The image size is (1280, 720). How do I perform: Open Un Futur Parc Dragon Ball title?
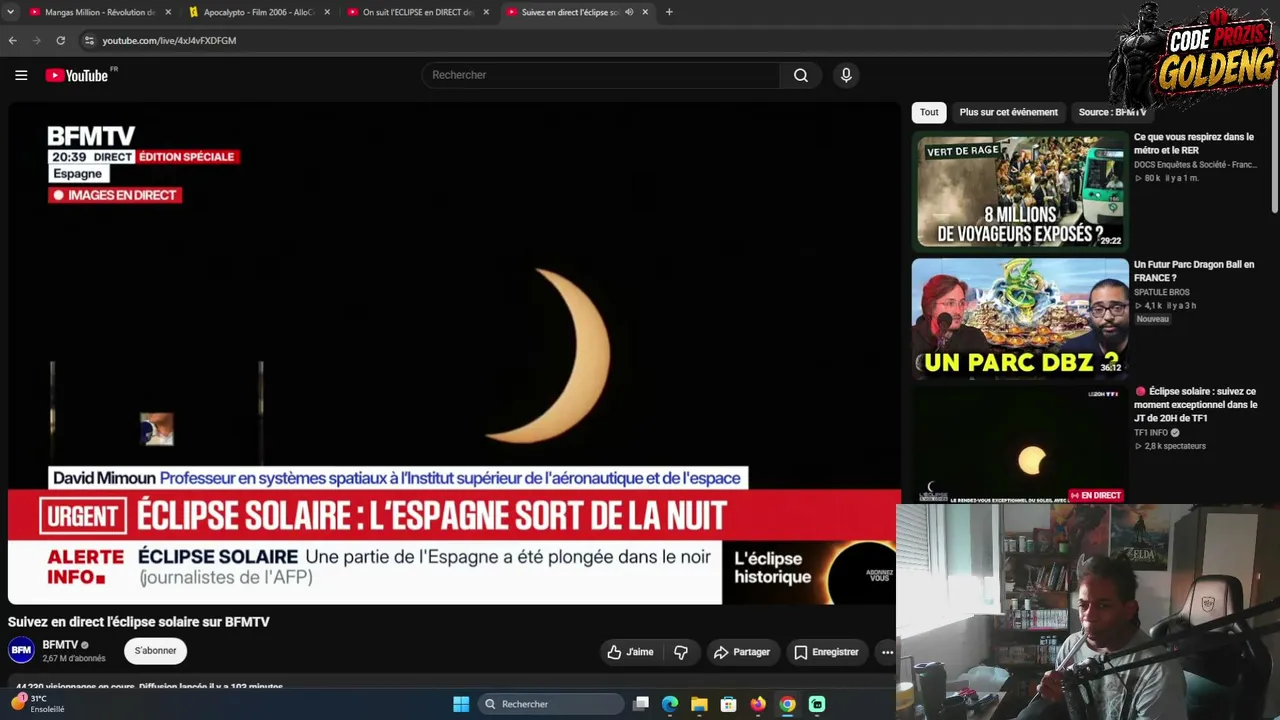click(1194, 271)
